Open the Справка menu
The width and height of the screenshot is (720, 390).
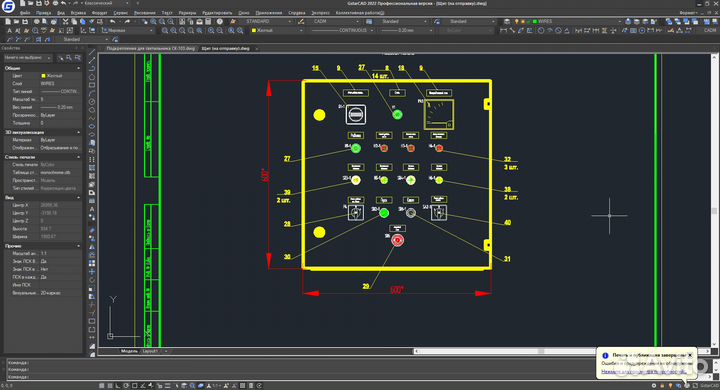(297, 13)
